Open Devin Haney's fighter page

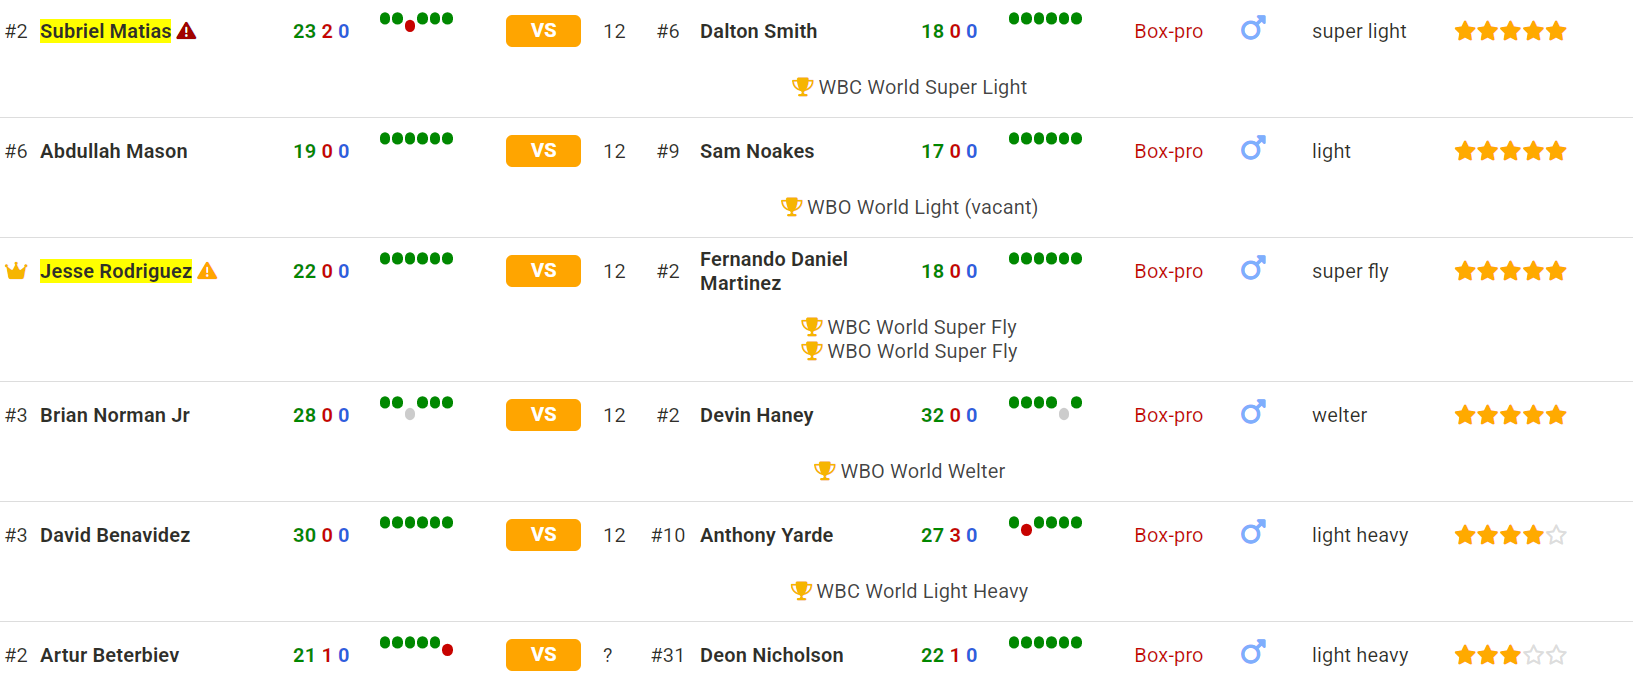pyautogui.click(x=757, y=415)
